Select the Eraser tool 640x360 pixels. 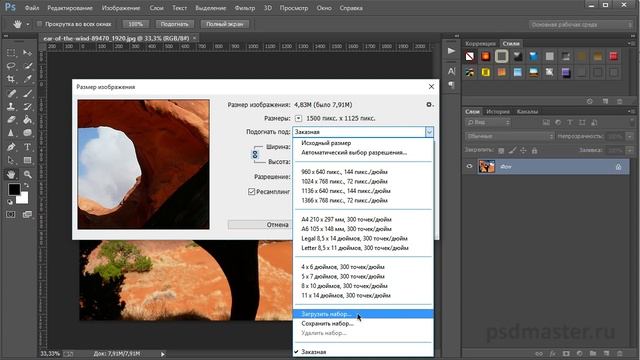pyautogui.click(x=11, y=120)
